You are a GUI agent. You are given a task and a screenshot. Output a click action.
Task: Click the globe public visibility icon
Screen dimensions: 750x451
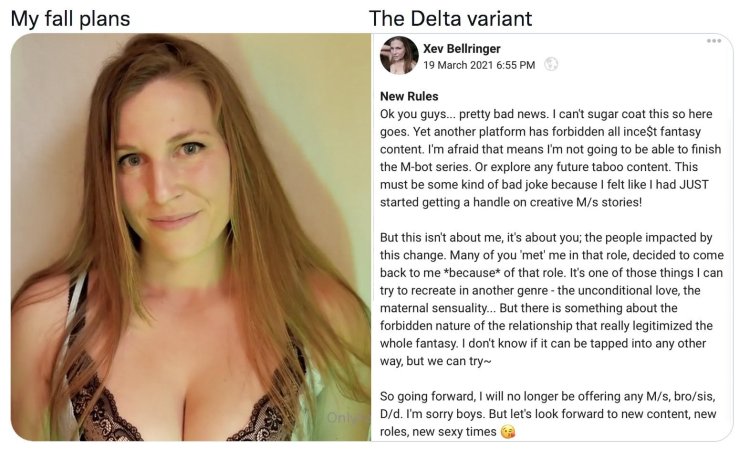pyautogui.click(x=551, y=65)
